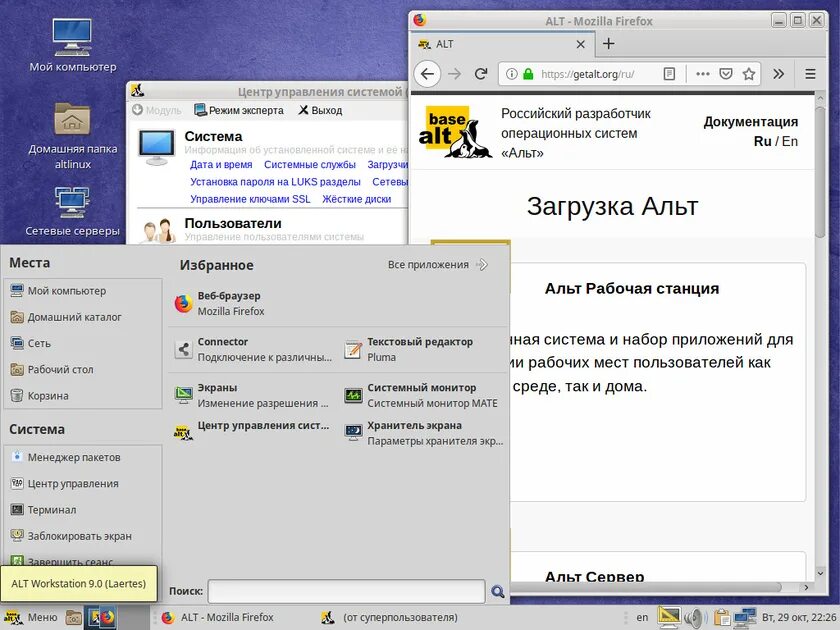The image size is (840, 630).
Task: Toggle Режим эксперта in Control Center
Action: click(238, 109)
